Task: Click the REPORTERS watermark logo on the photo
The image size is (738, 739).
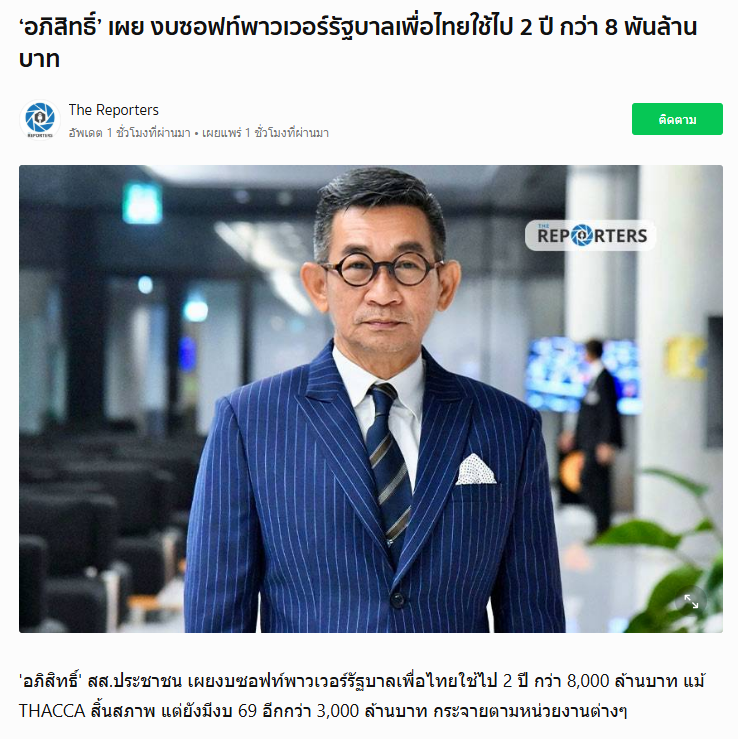Action: [x=590, y=235]
